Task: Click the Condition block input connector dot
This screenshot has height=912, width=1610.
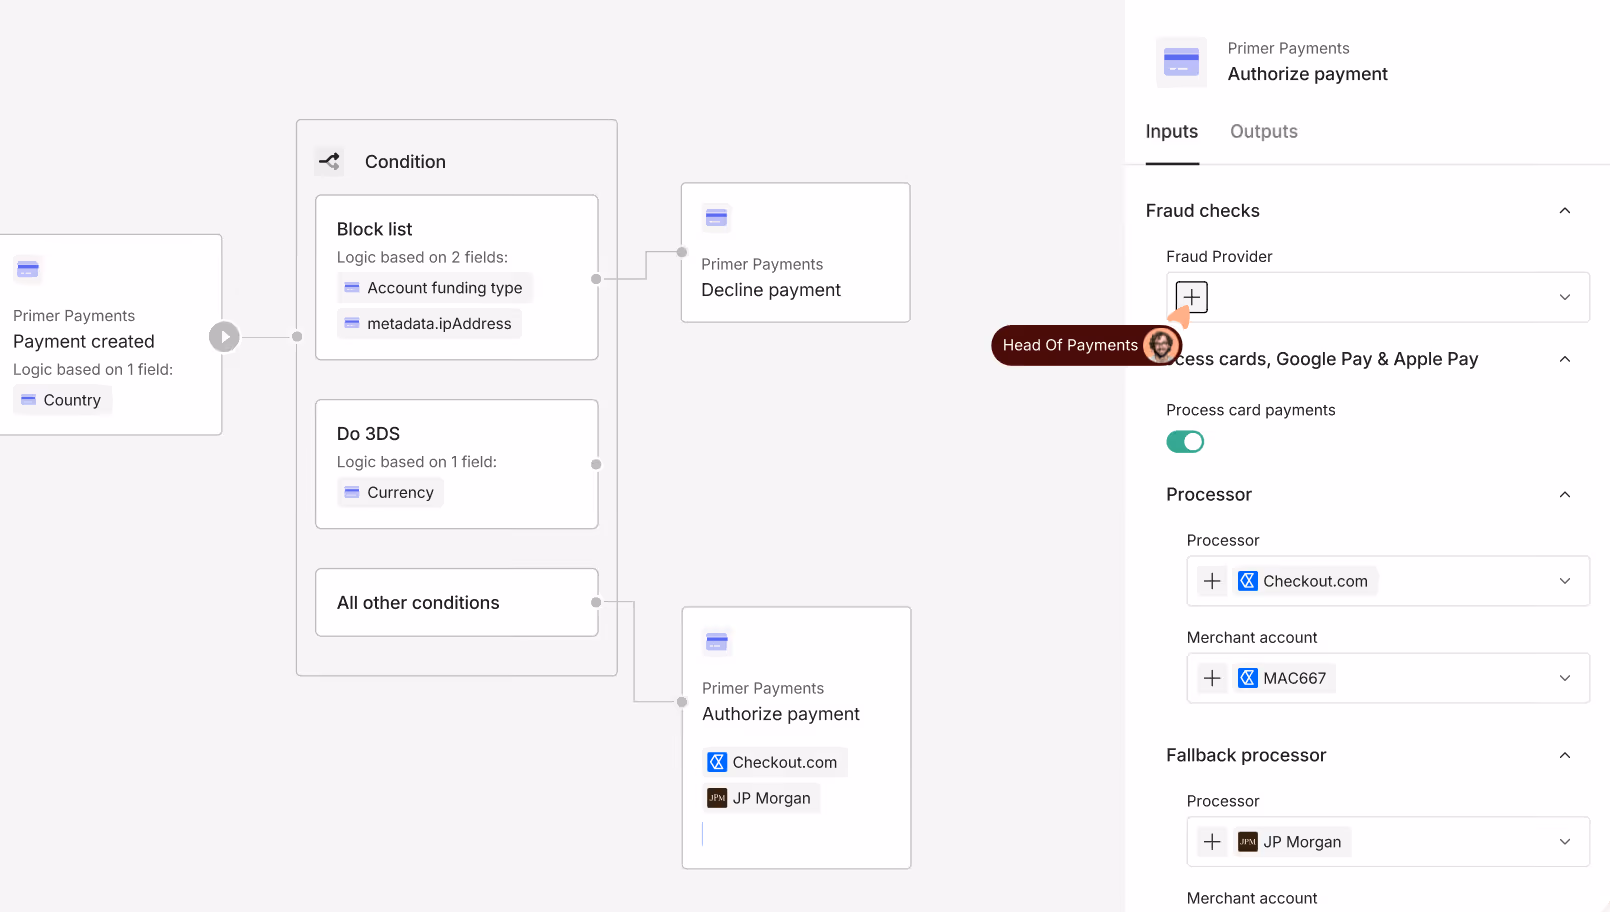Action: [297, 337]
